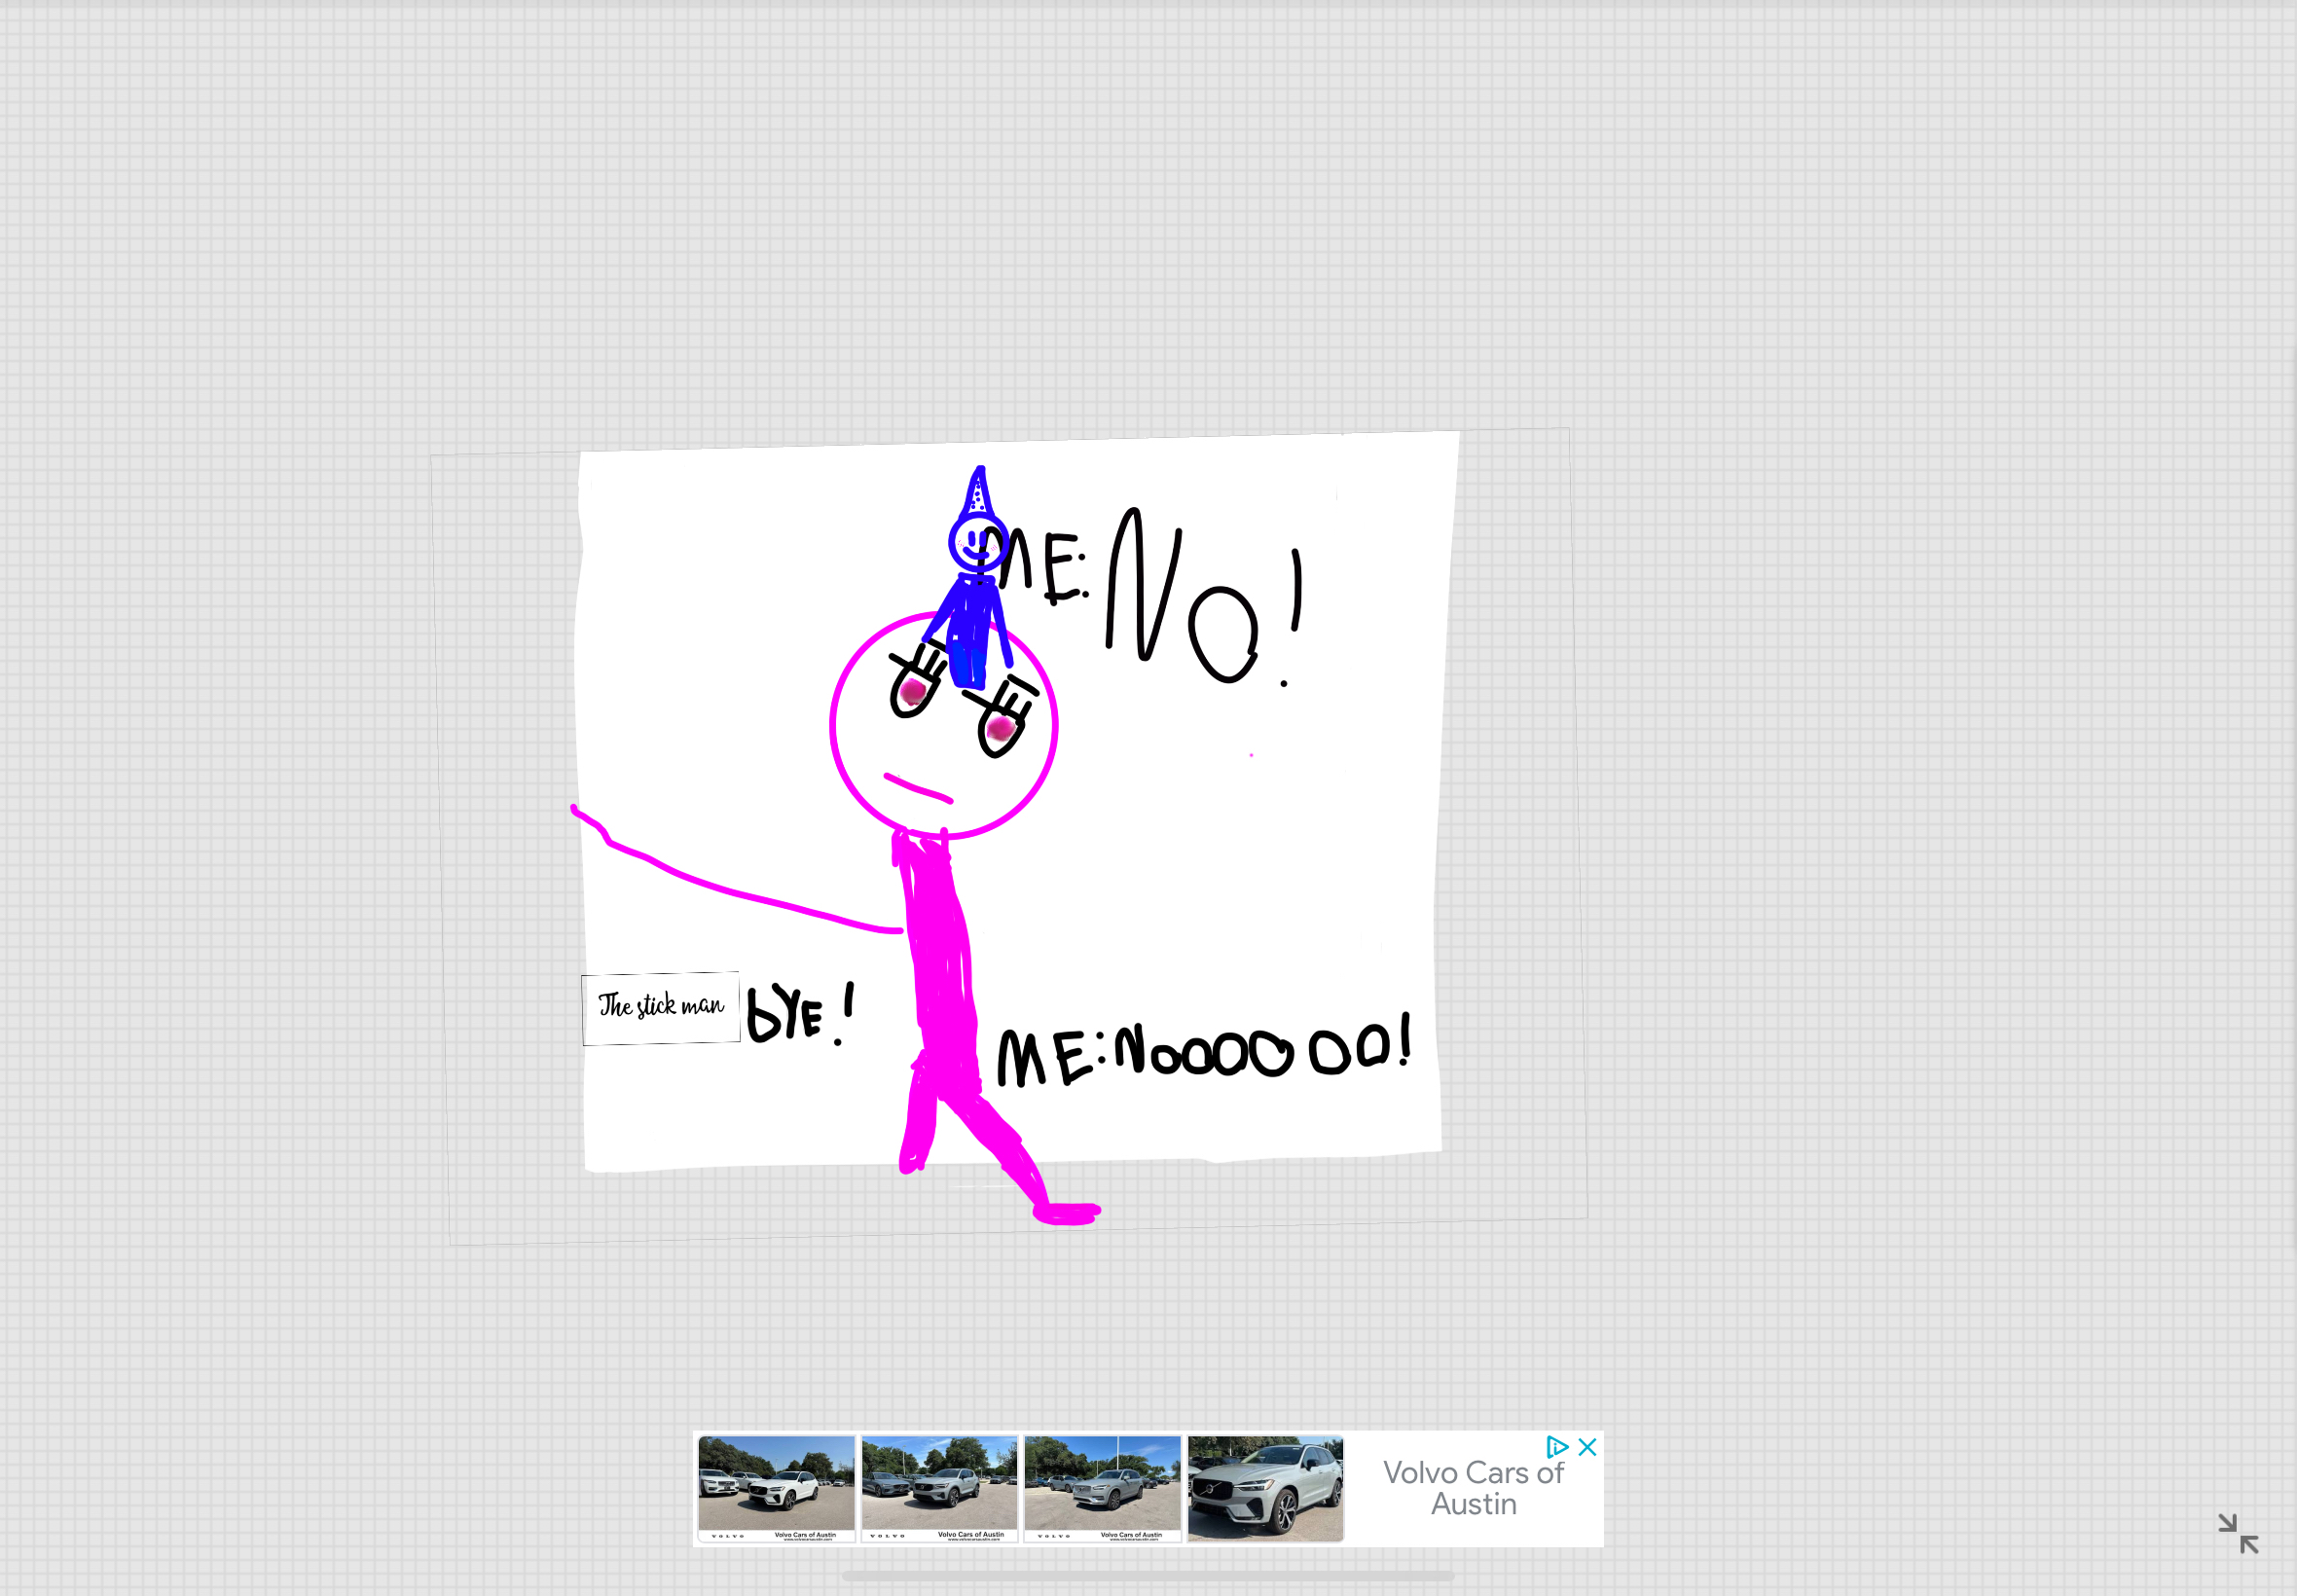Click the "Volvo Cars of Austin" ad text
Viewport: 2297px width, 1596px height.
click(x=1472, y=1487)
